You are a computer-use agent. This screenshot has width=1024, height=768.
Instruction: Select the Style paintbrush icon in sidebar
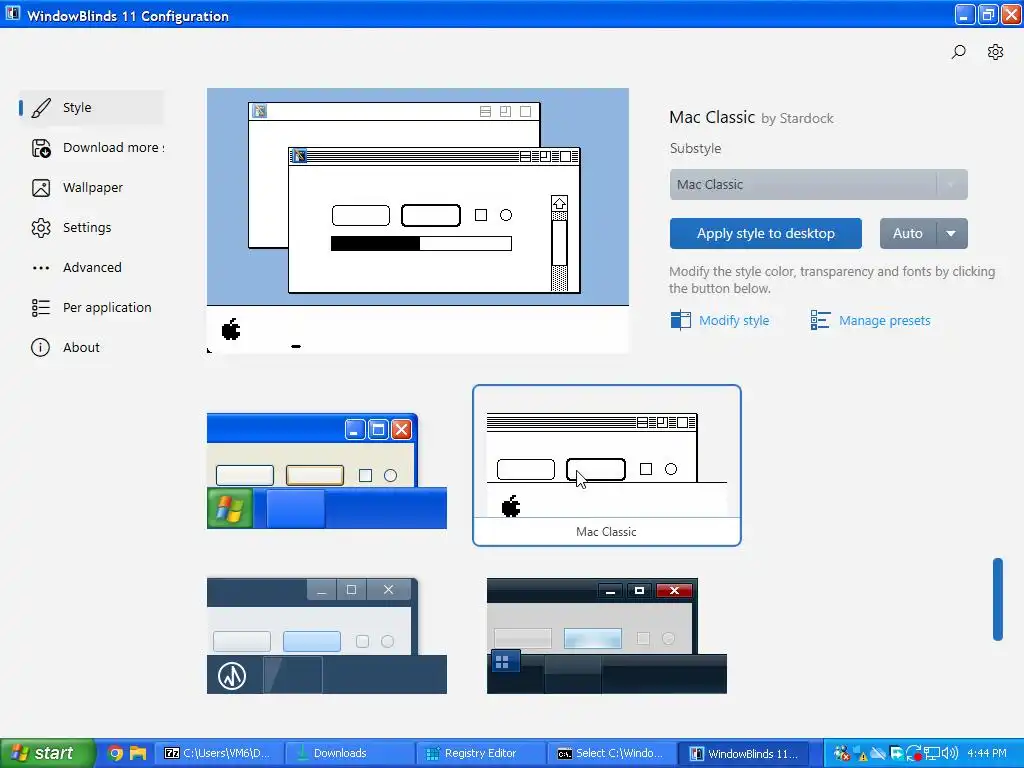pyautogui.click(x=40, y=108)
